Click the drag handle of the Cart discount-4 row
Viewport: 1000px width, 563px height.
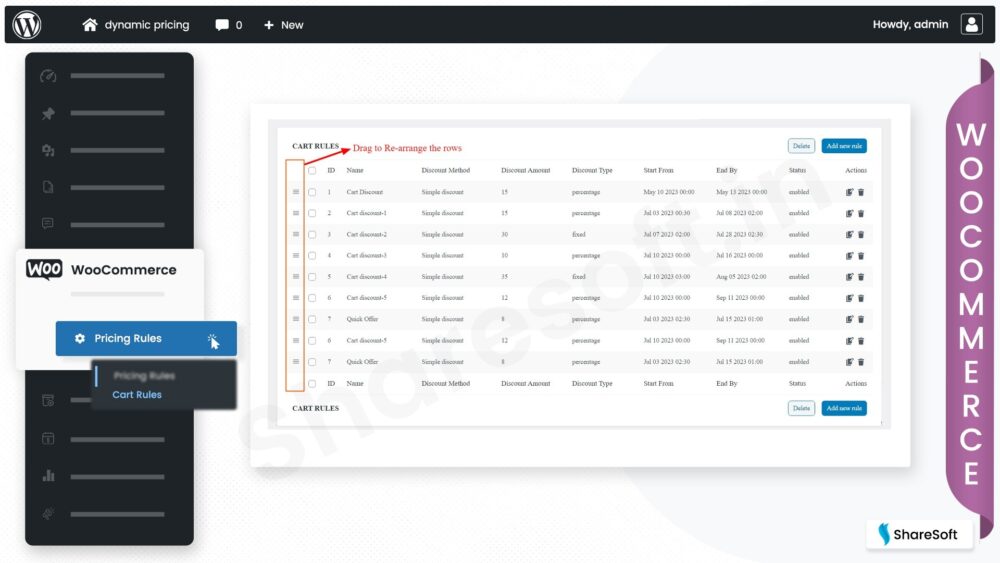(x=296, y=276)
